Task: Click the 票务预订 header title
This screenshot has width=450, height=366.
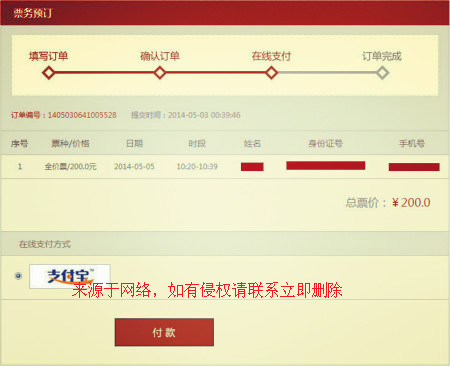Action: click(33, 13)
